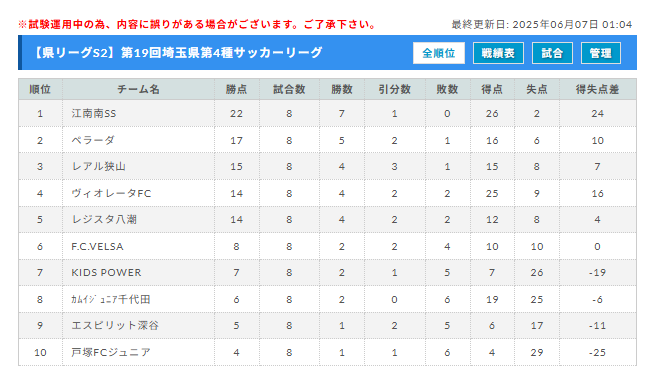Screen dimensions: 649x376
Task: Open the 試合 tab
Action: [x=552, y=53]
